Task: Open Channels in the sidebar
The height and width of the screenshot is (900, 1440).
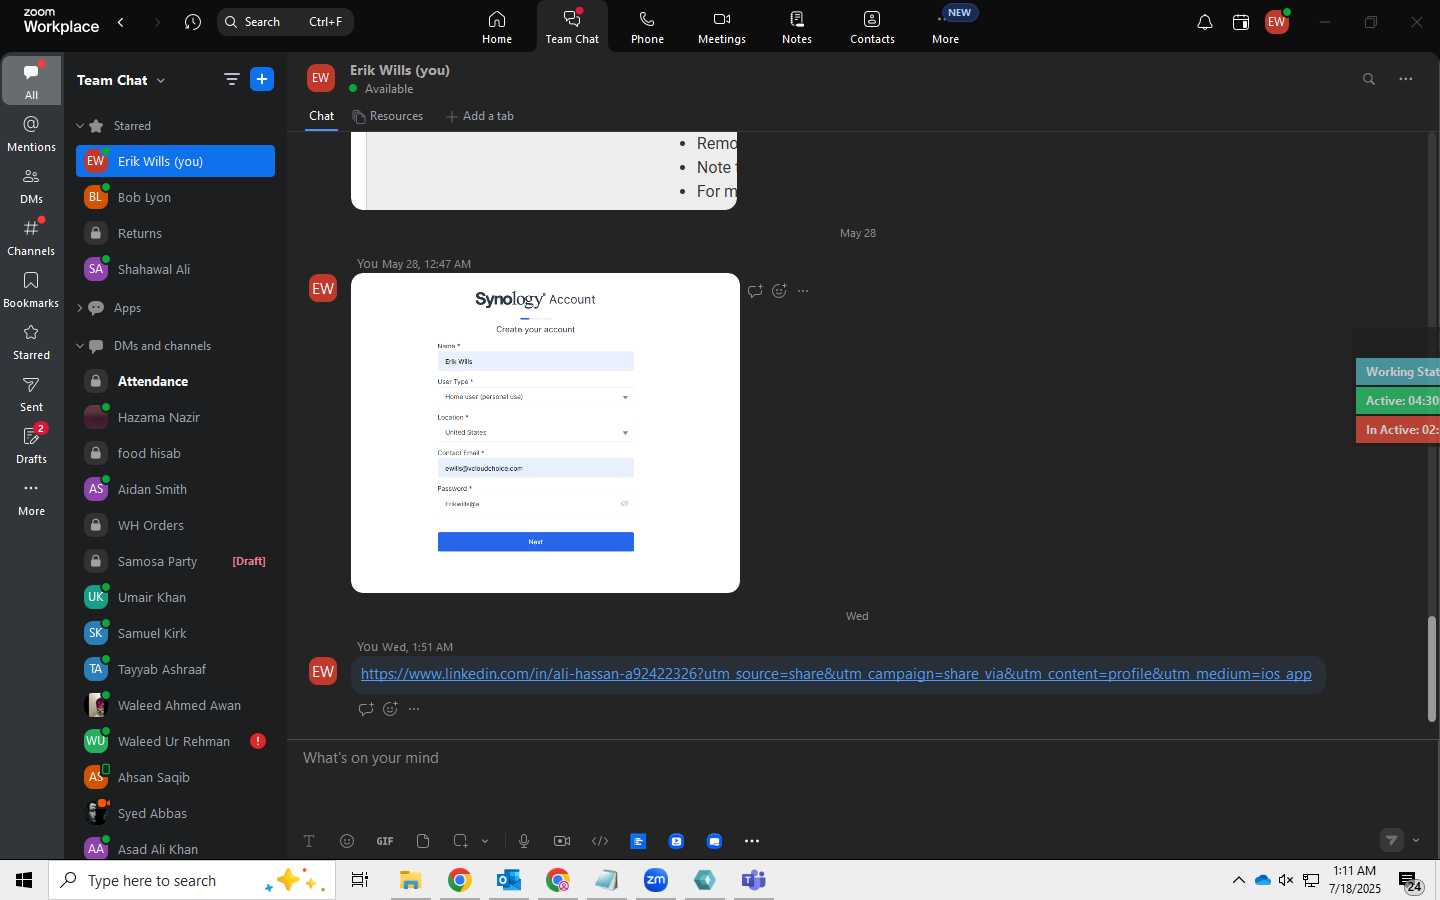Action: click(x=31, y=237)
